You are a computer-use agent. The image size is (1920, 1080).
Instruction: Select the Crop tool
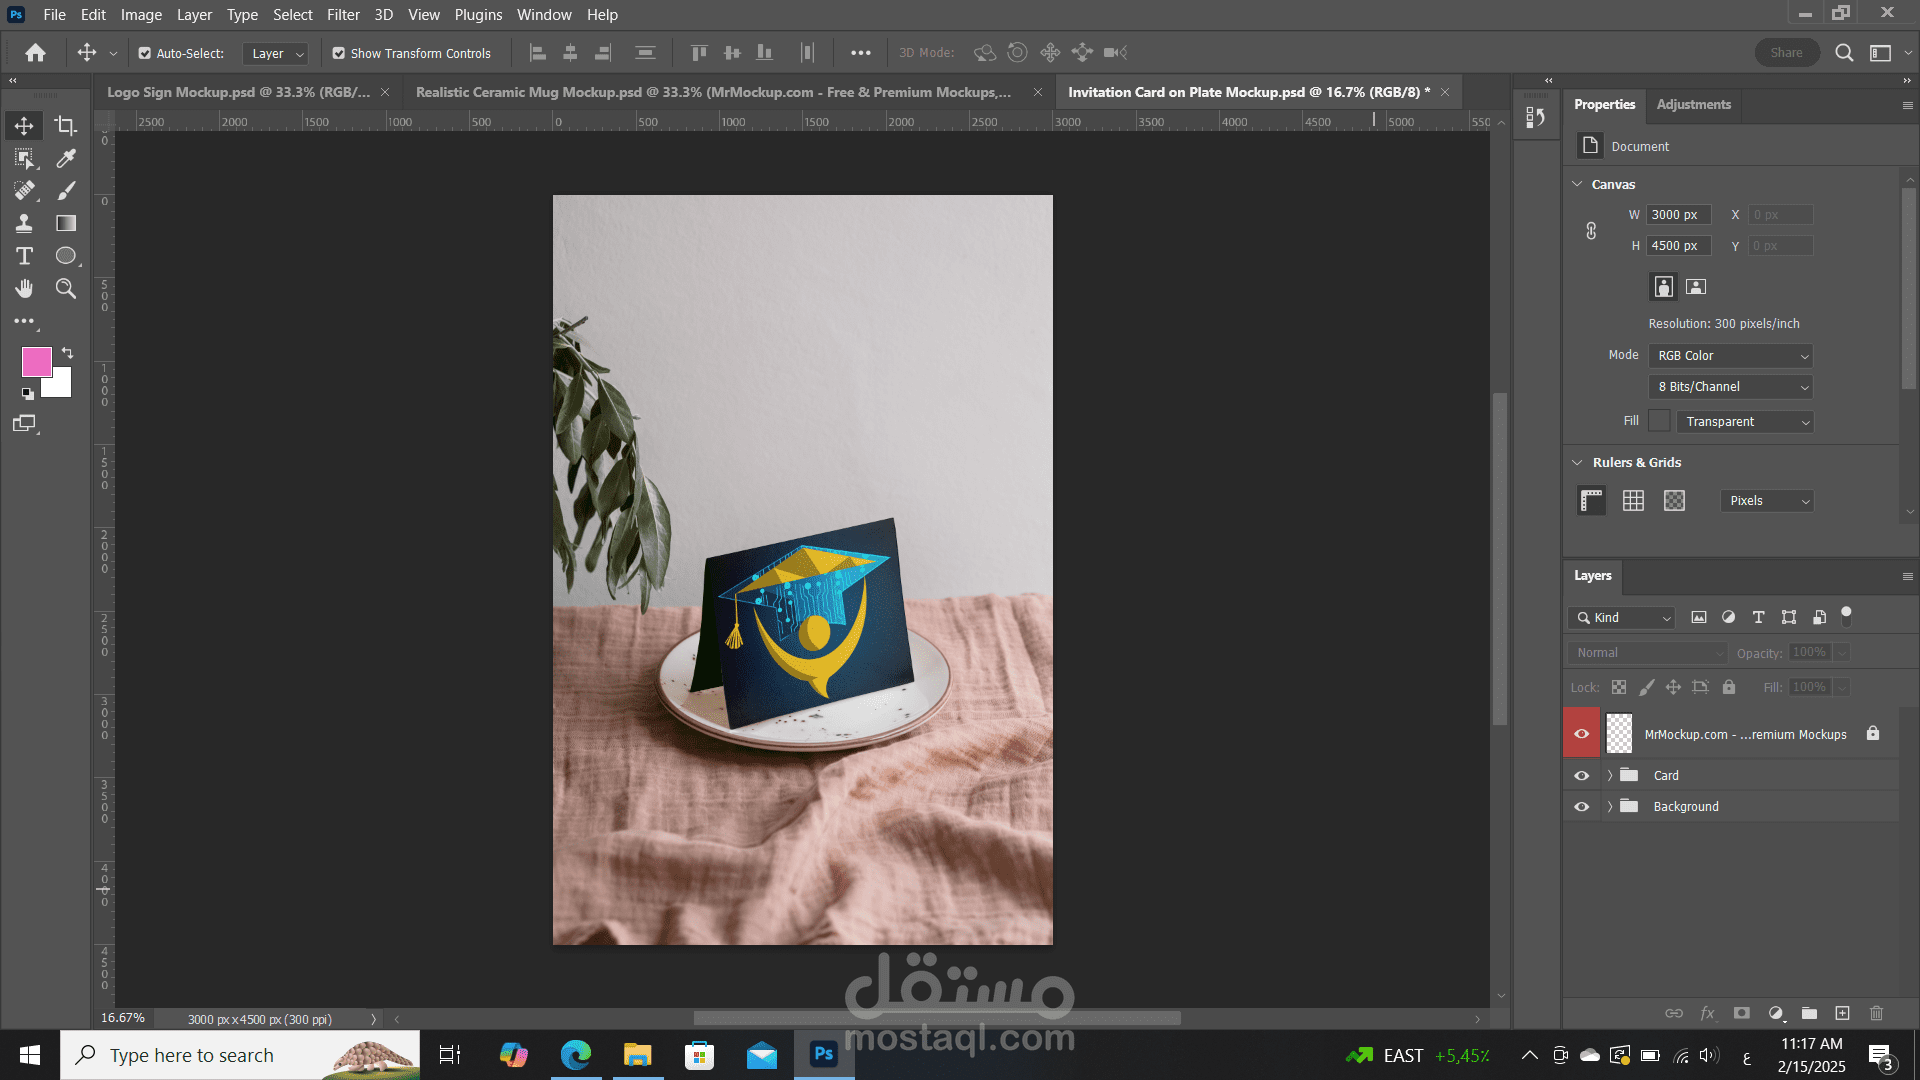pyautogui.click(x=65, y=125)
